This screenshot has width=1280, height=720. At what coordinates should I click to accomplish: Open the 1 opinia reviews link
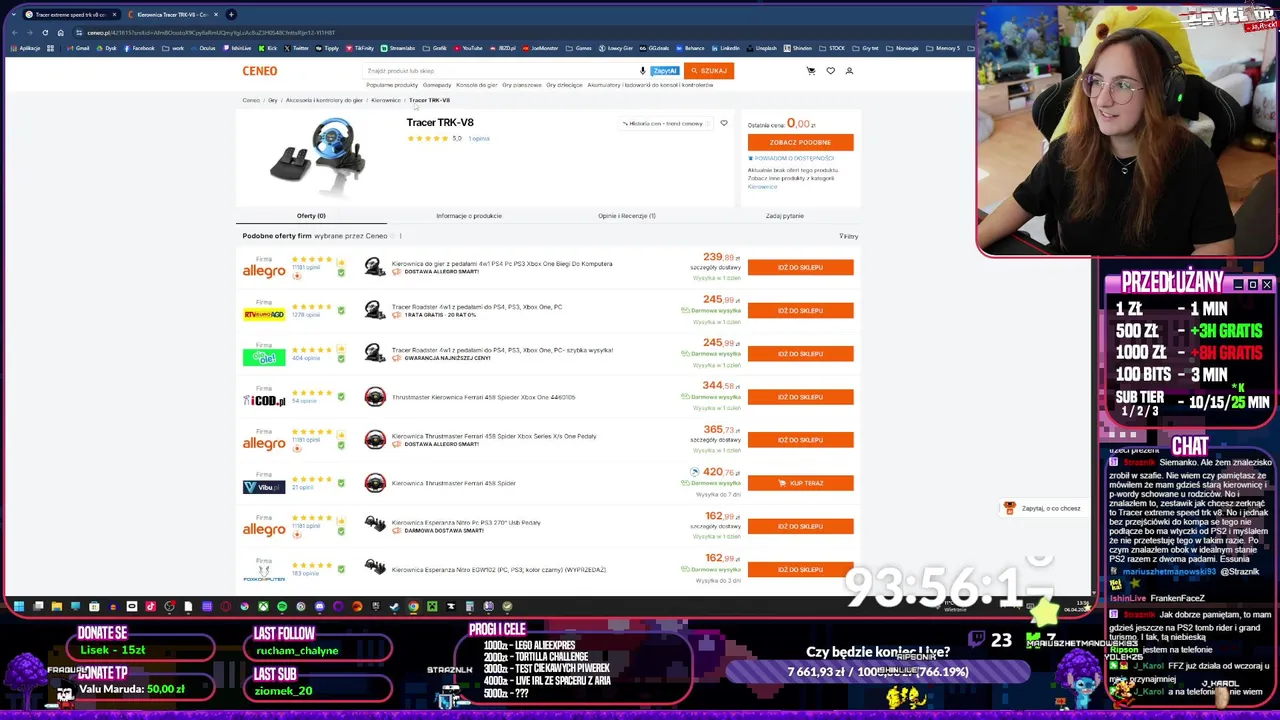click(x=479, y=138)
